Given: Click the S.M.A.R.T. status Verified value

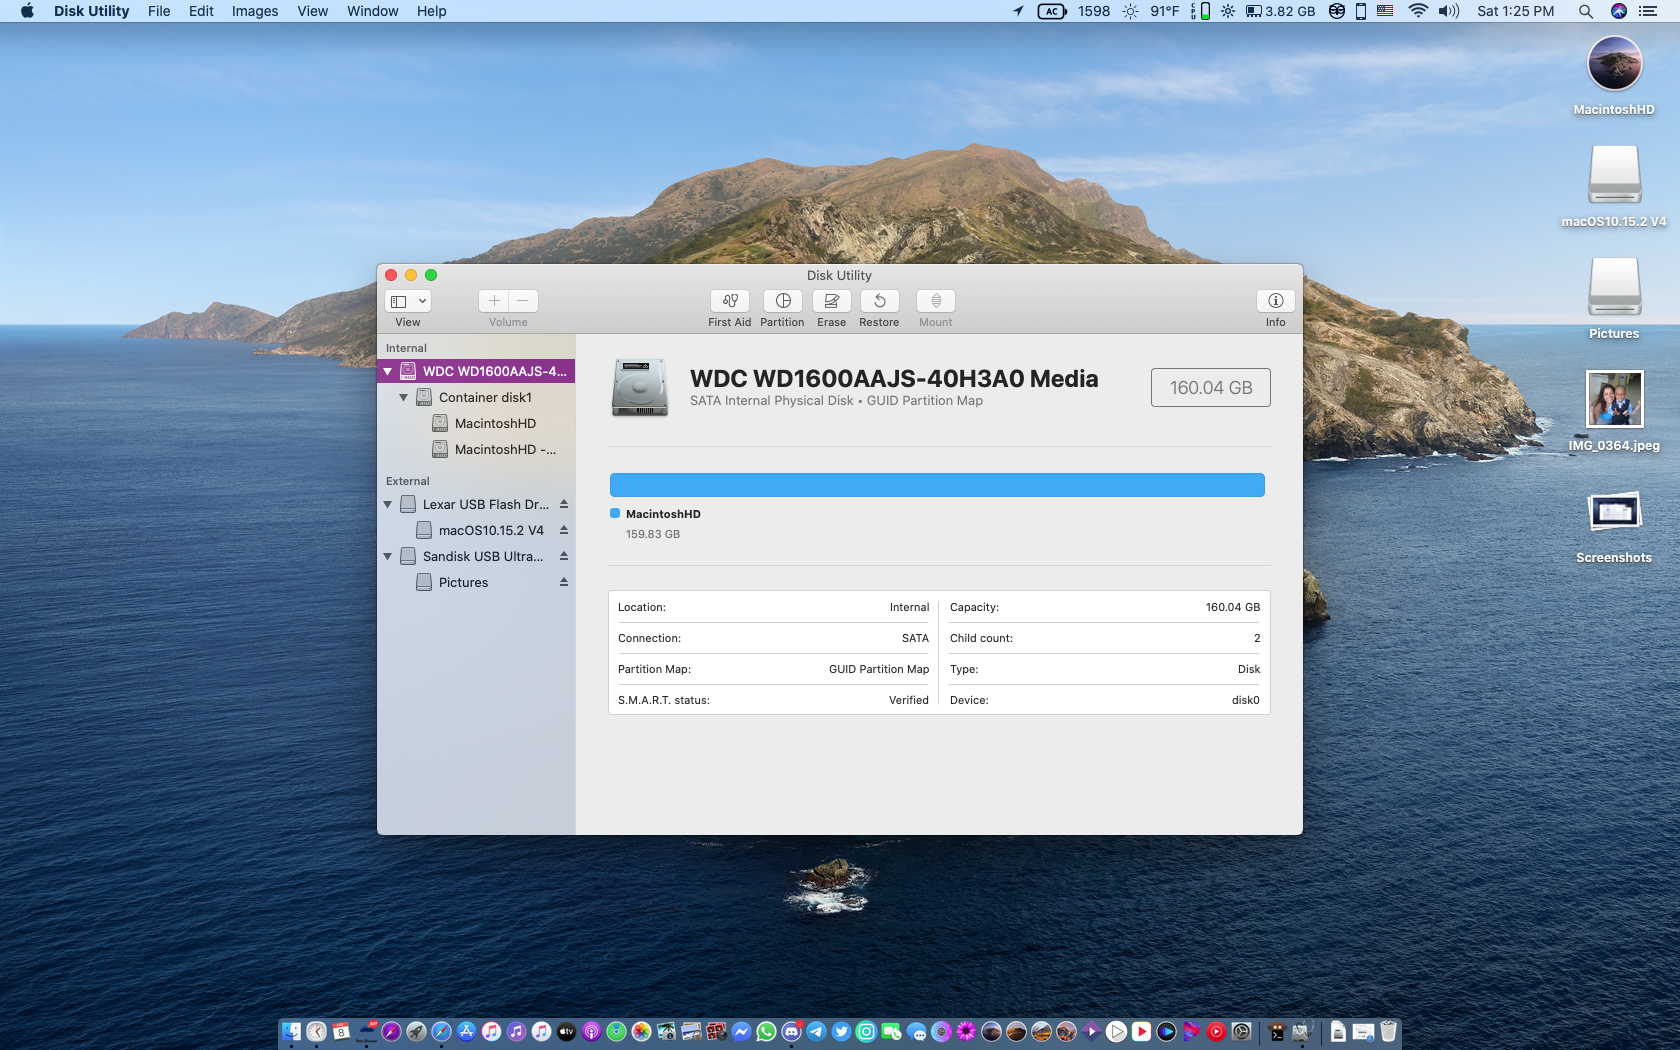Looking at the screenshot, I should click(908, 700).
